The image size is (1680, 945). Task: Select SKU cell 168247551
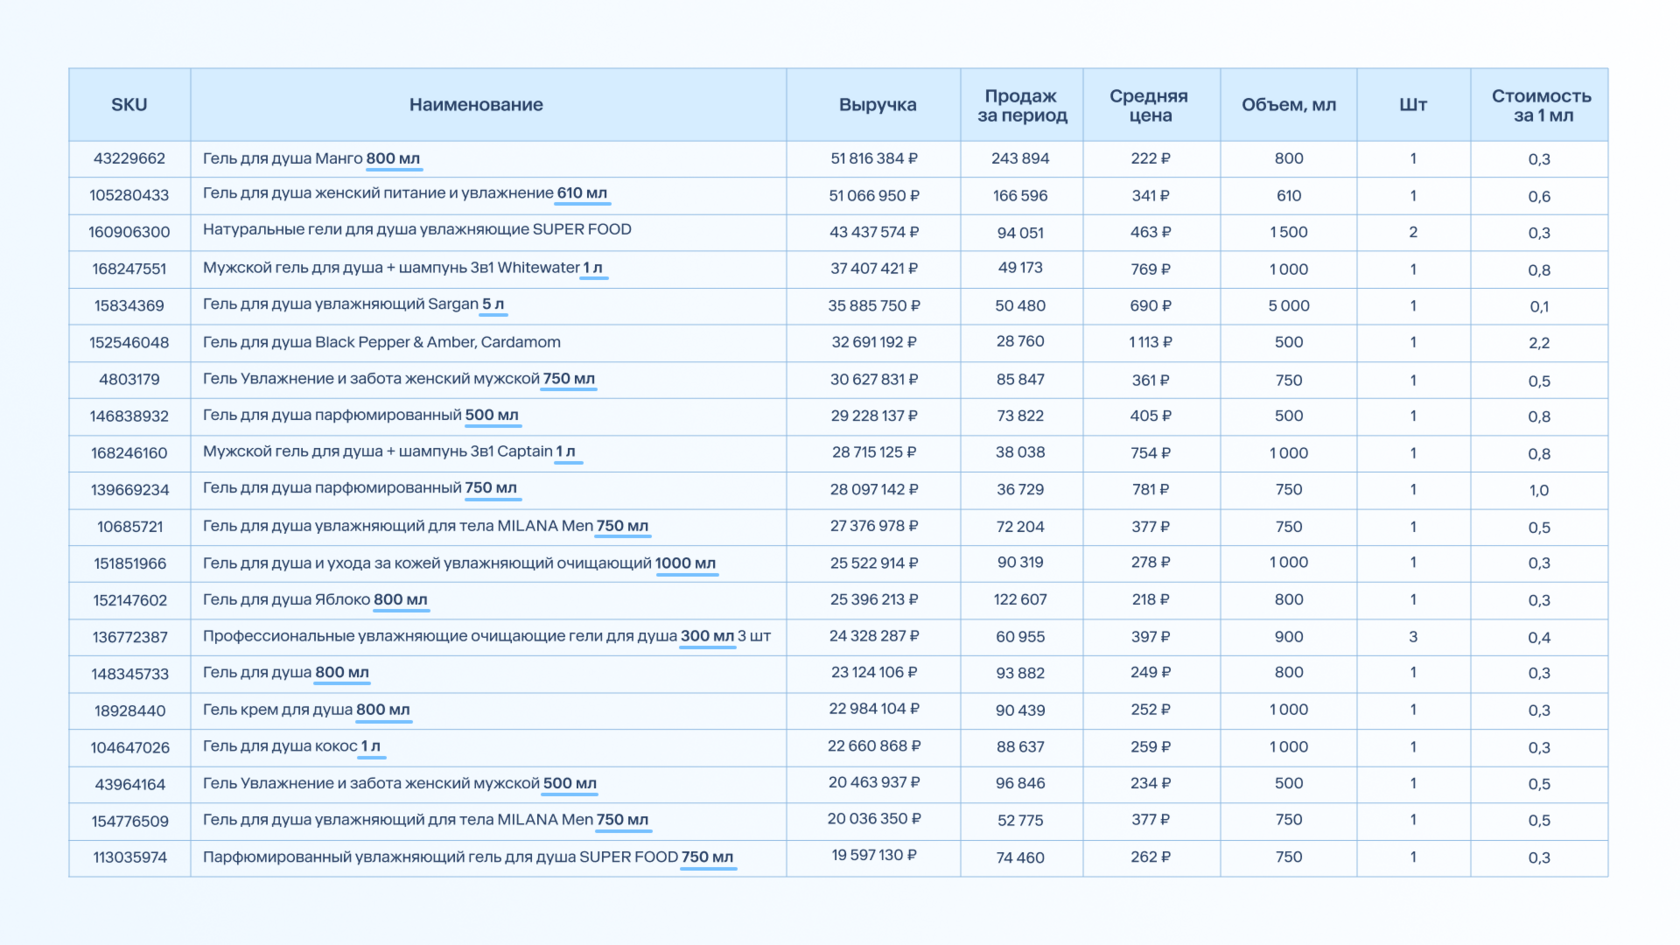[x=129, y=269]
